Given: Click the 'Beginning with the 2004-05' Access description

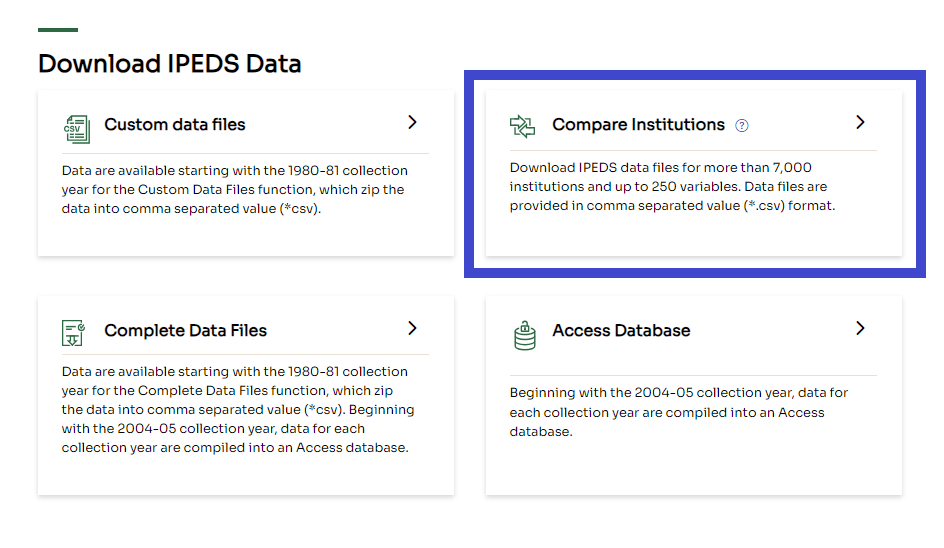Looking at the screenshot, I should [x=678, y=412].
